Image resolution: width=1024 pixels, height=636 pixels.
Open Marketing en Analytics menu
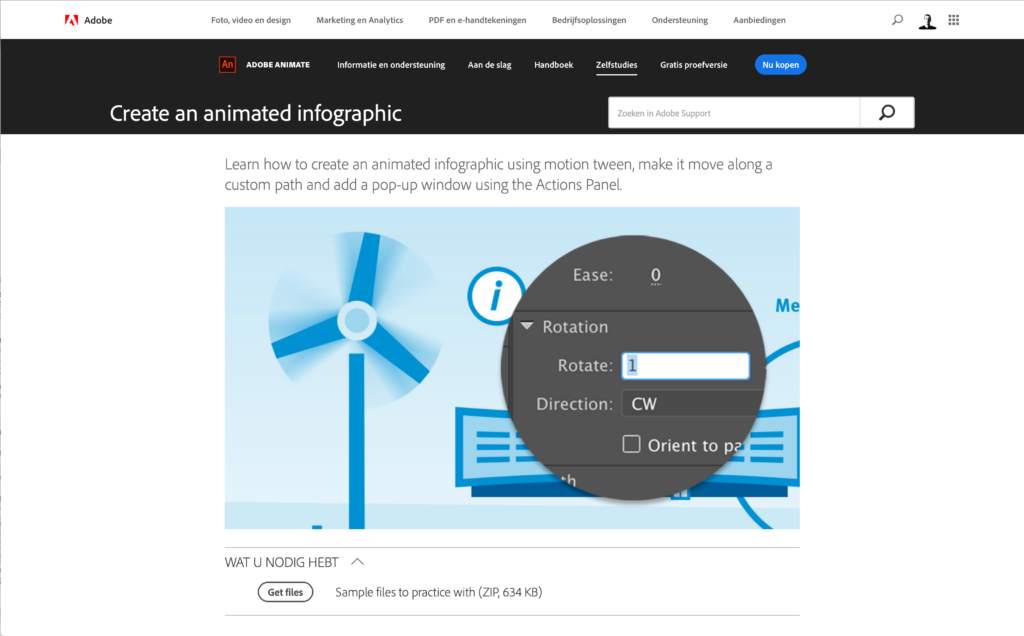(359, 20)
